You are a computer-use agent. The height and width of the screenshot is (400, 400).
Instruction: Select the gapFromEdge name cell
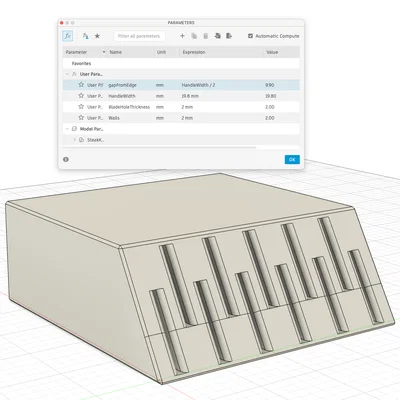123,85
